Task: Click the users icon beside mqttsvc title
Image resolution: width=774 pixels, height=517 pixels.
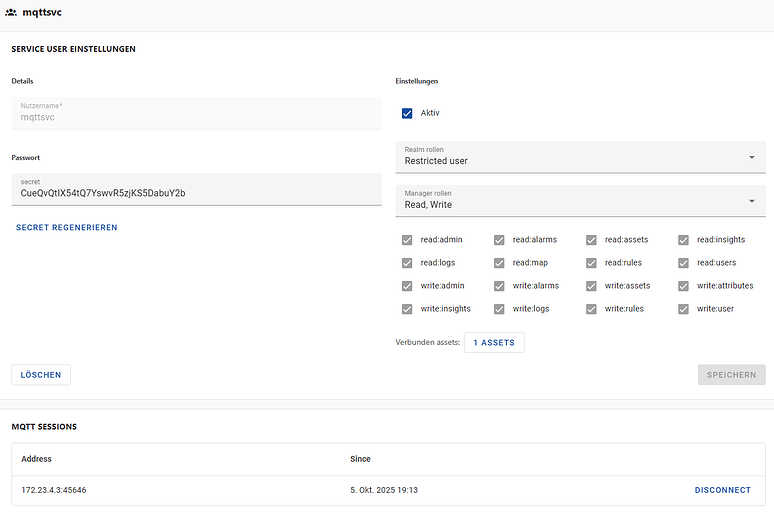Action: pyautogui.click(x=11, y=14)
